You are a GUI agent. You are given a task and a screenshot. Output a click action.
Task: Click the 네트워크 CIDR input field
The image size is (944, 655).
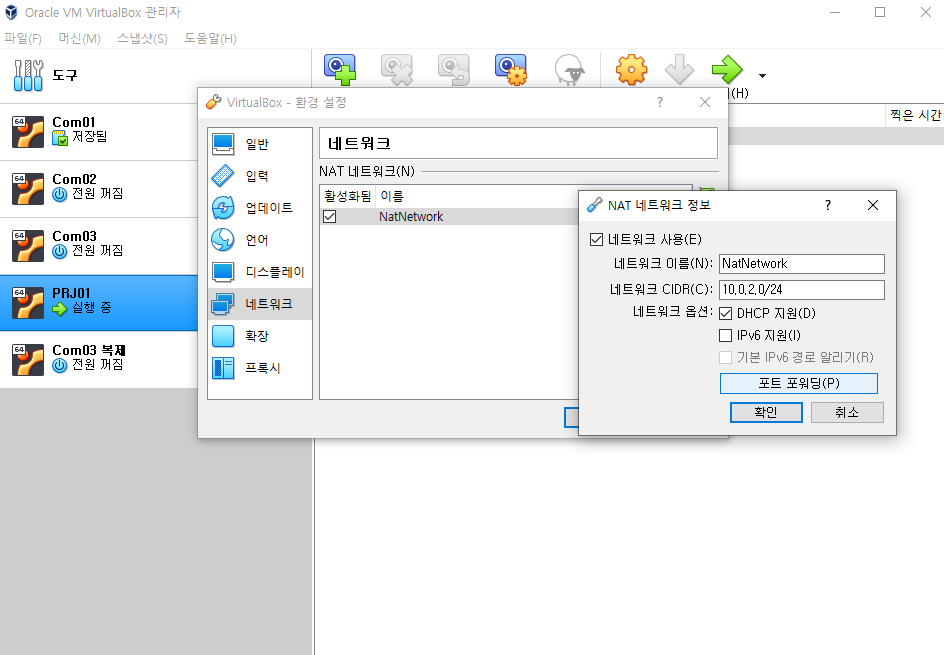(x=801, y=290)
